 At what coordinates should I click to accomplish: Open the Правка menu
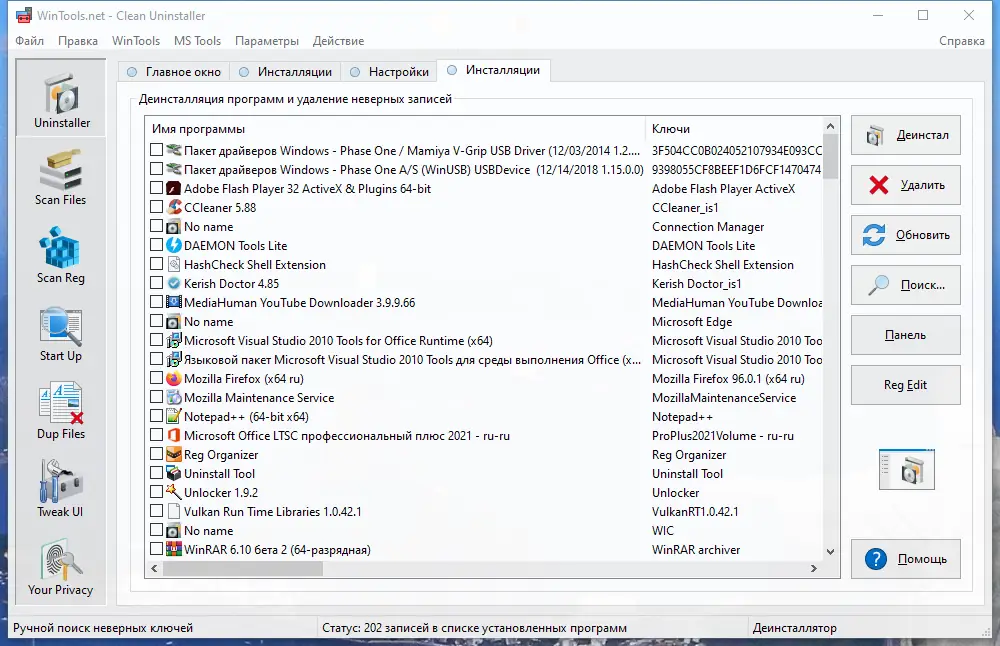pyautogui.click(x=78, y=41)
